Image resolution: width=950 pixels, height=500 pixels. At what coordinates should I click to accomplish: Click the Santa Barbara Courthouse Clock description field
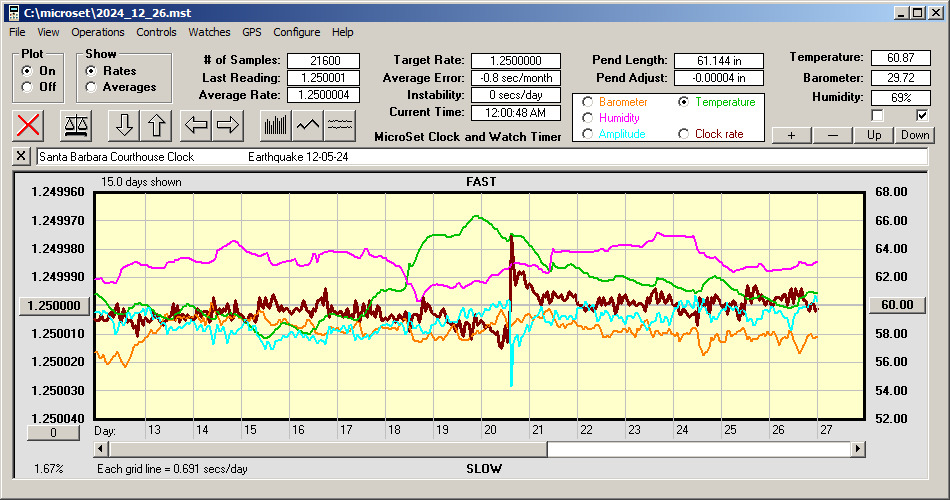pos(480,157)
